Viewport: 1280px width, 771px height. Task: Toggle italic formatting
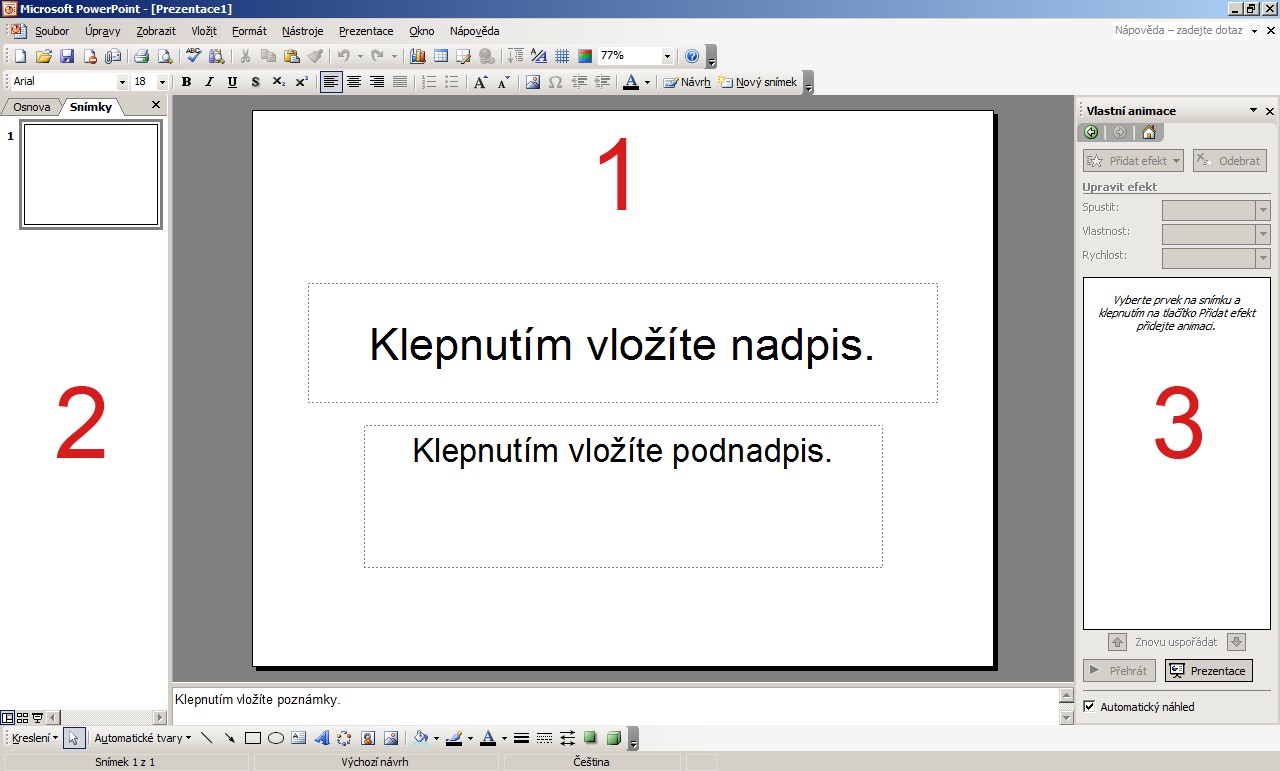(x=209, y=82)
